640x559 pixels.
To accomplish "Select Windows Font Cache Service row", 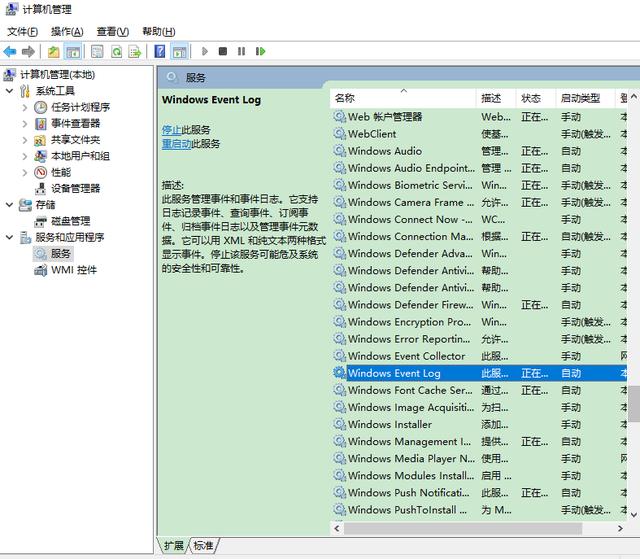I will point(479,390).
